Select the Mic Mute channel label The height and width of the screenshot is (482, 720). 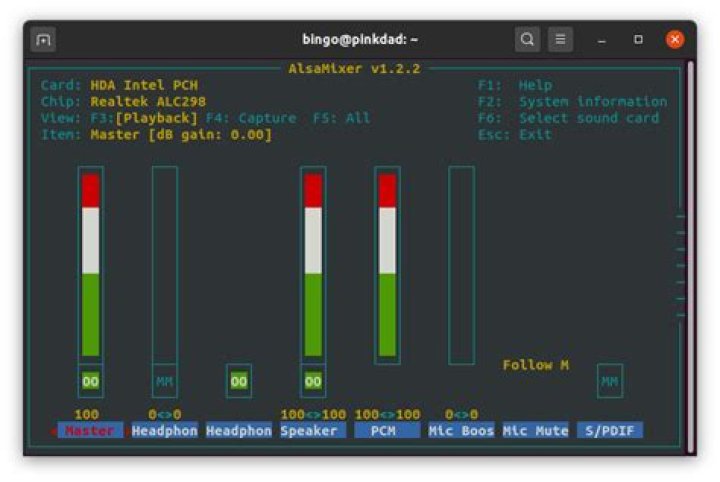tap(535, 431)
